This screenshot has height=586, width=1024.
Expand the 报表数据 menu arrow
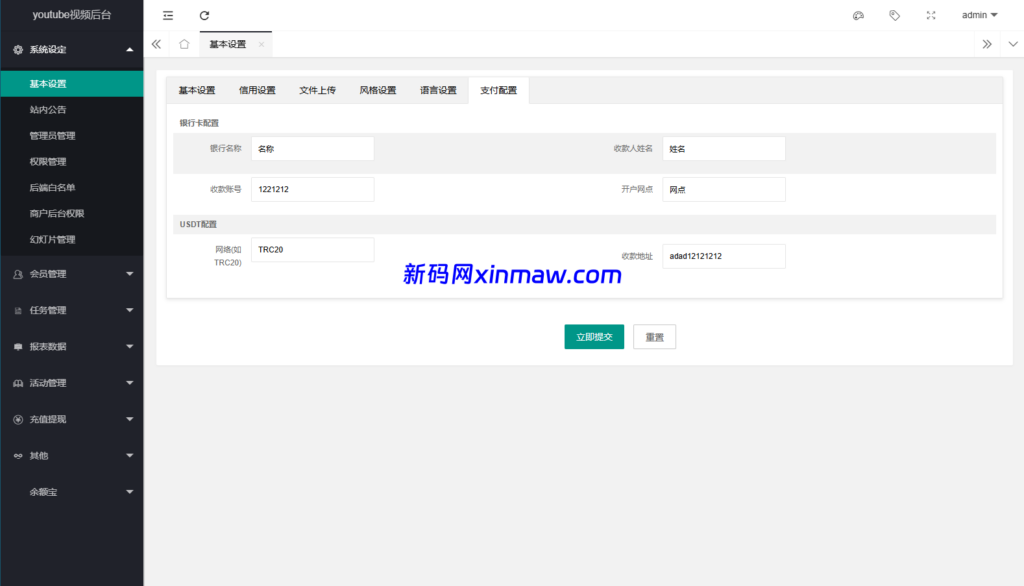(129, 346)
